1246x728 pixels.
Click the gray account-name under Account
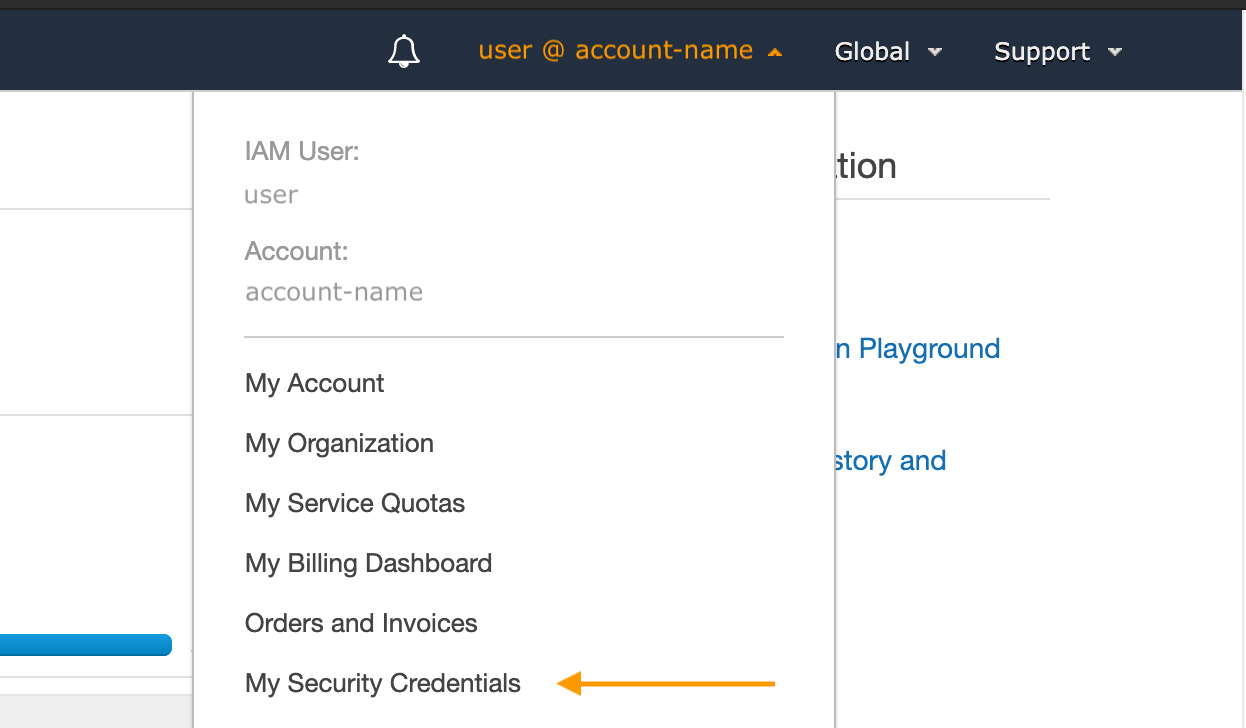333,292
